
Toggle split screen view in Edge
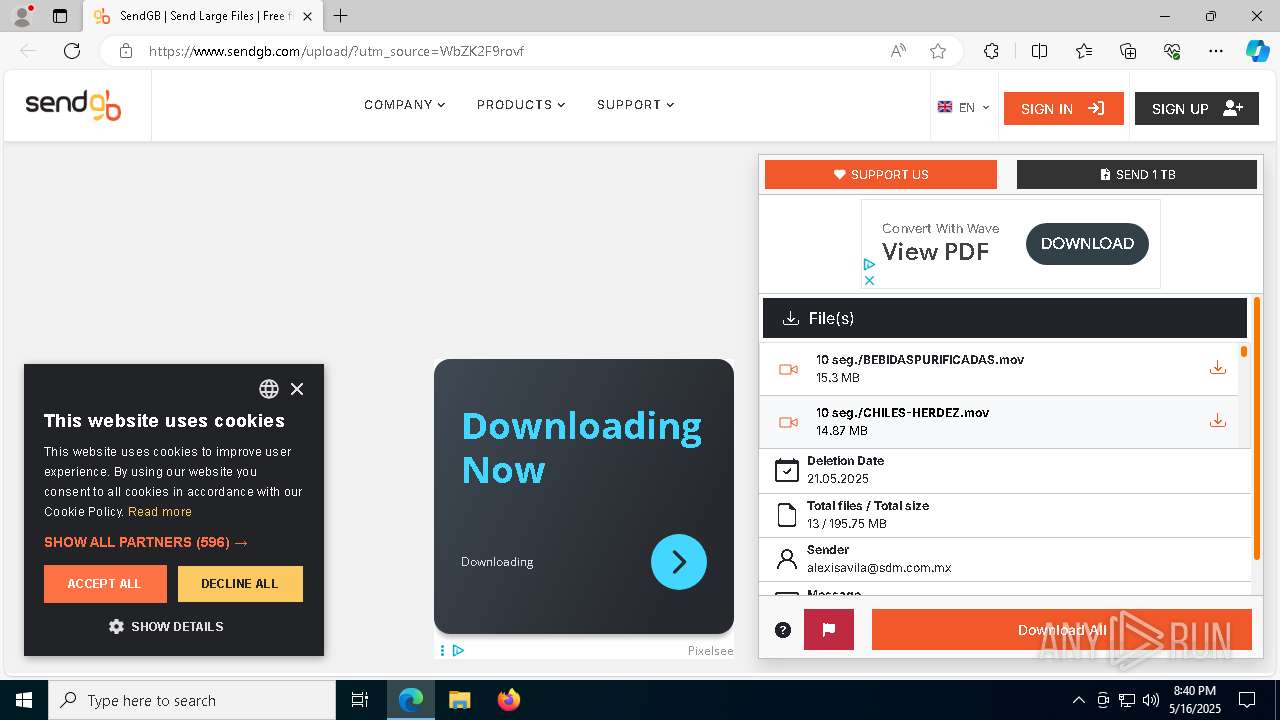1039,51
